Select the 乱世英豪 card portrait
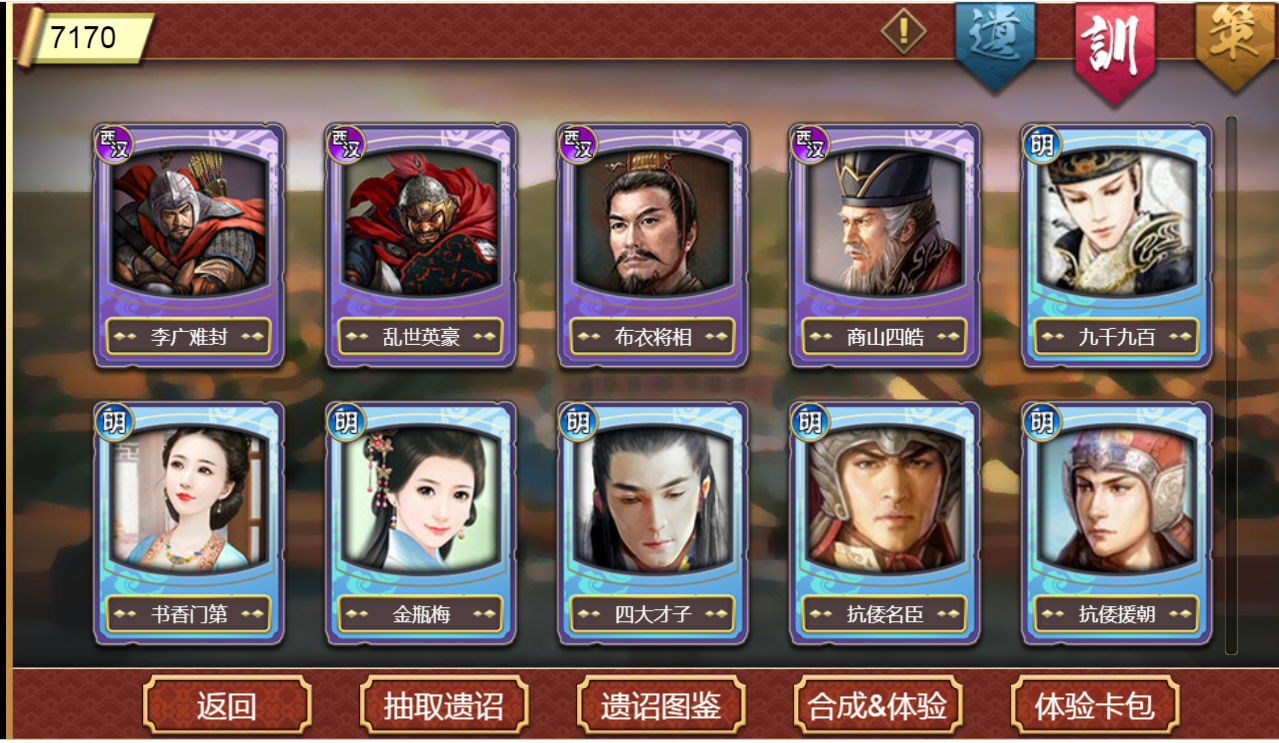This screenshot has height=743, width=1279. coord(421,222)
